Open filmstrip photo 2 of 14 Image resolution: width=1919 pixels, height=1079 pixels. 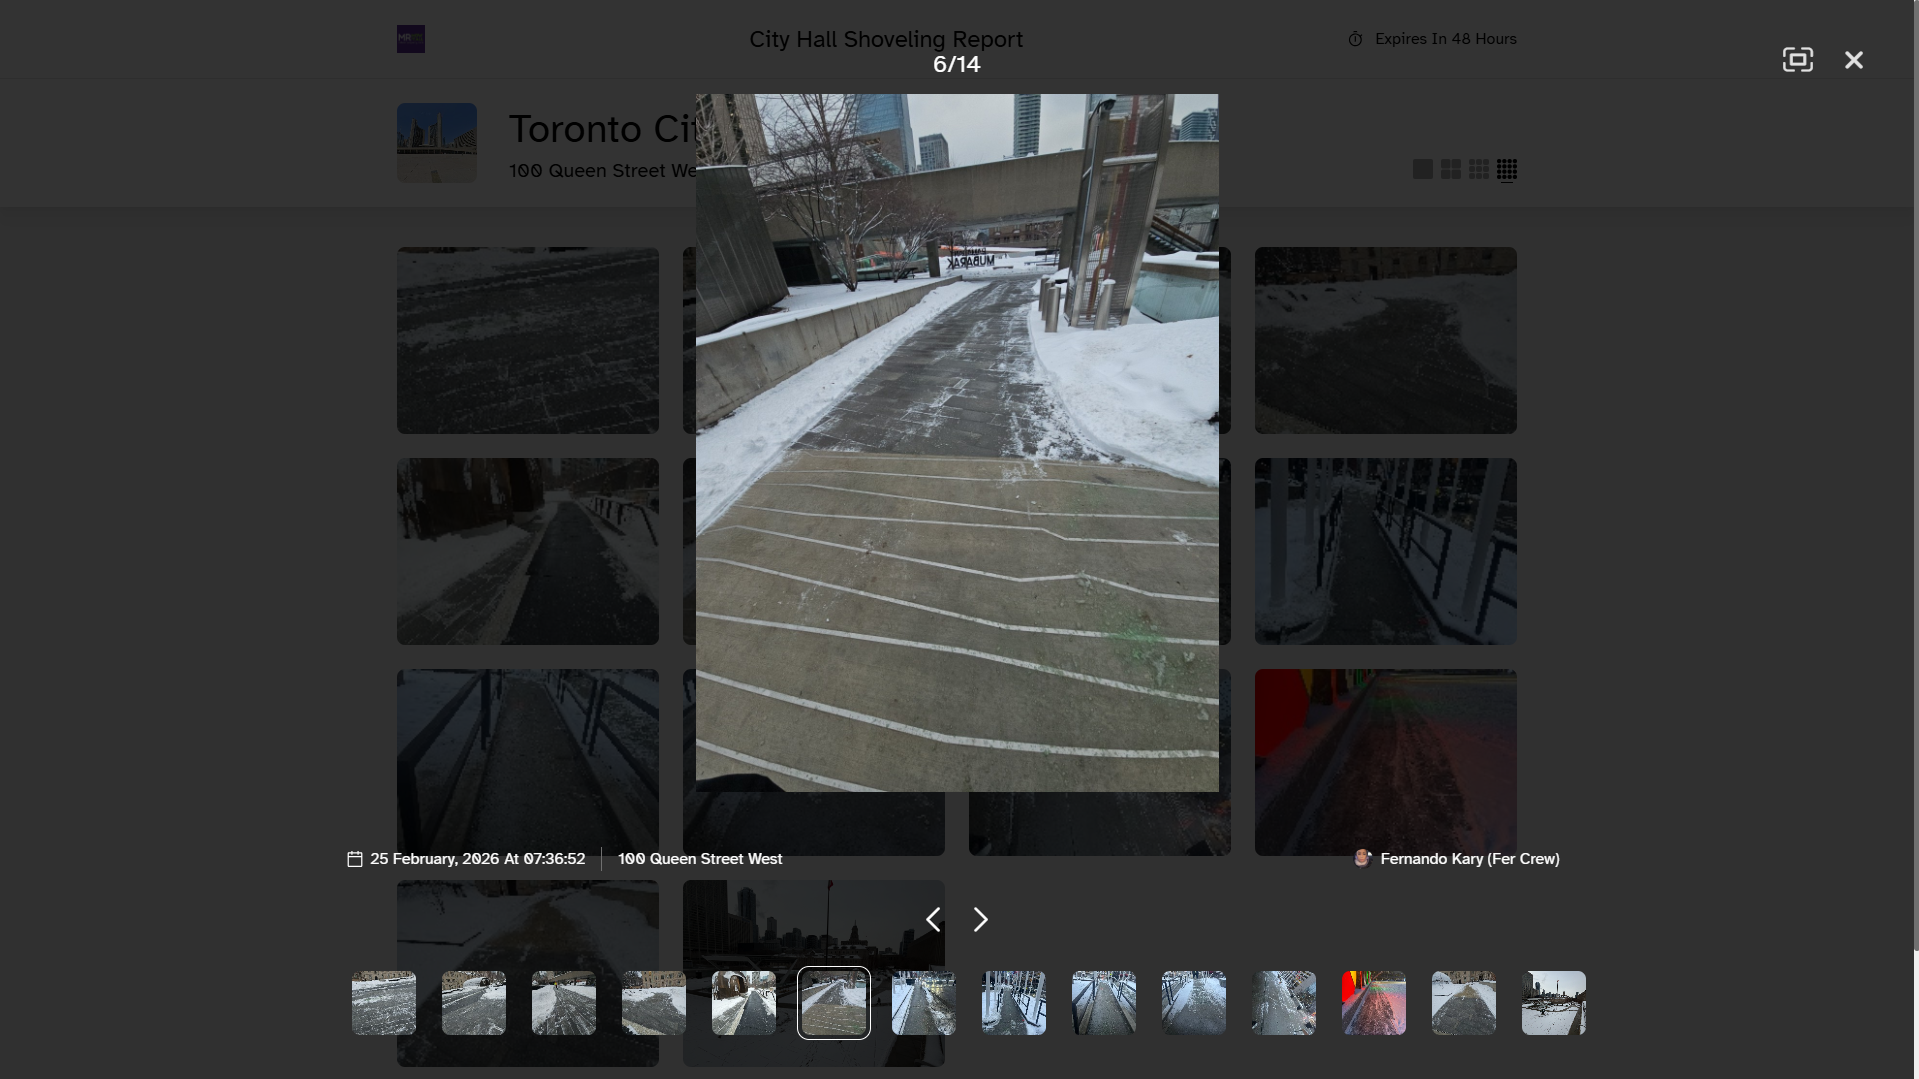(474, 1003)
